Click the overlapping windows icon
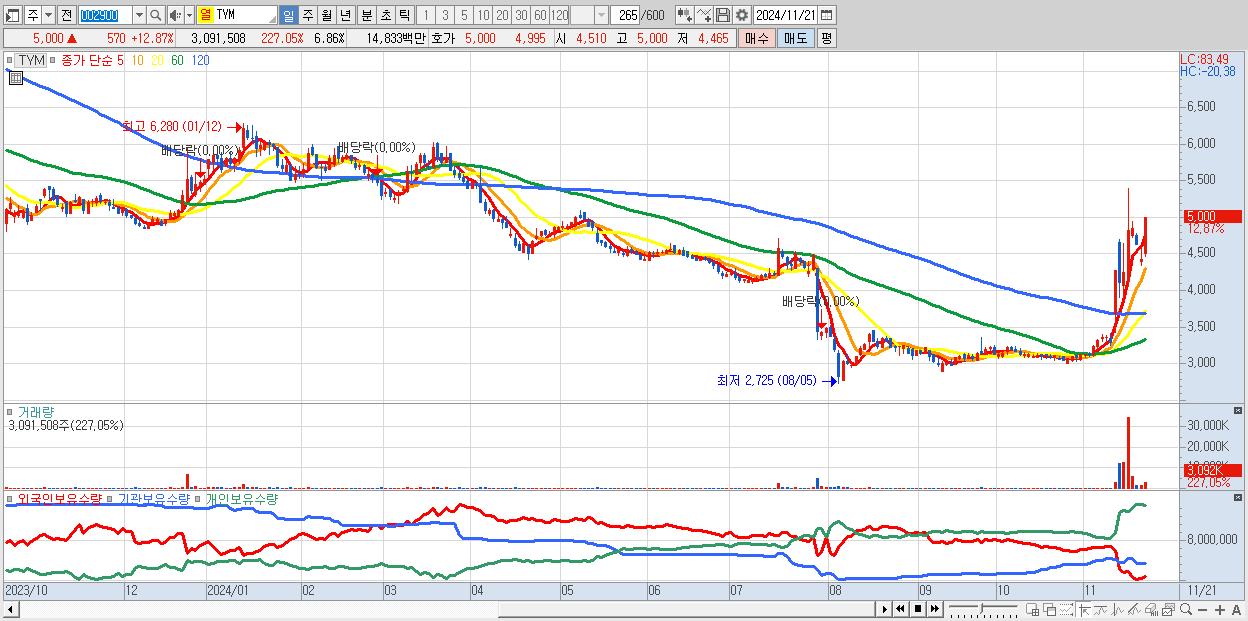The image size is (1248, 621). [x=1050, y=609]
